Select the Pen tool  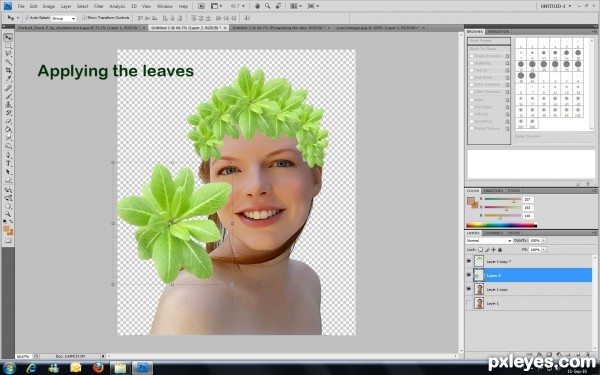[x=8, y=156]
